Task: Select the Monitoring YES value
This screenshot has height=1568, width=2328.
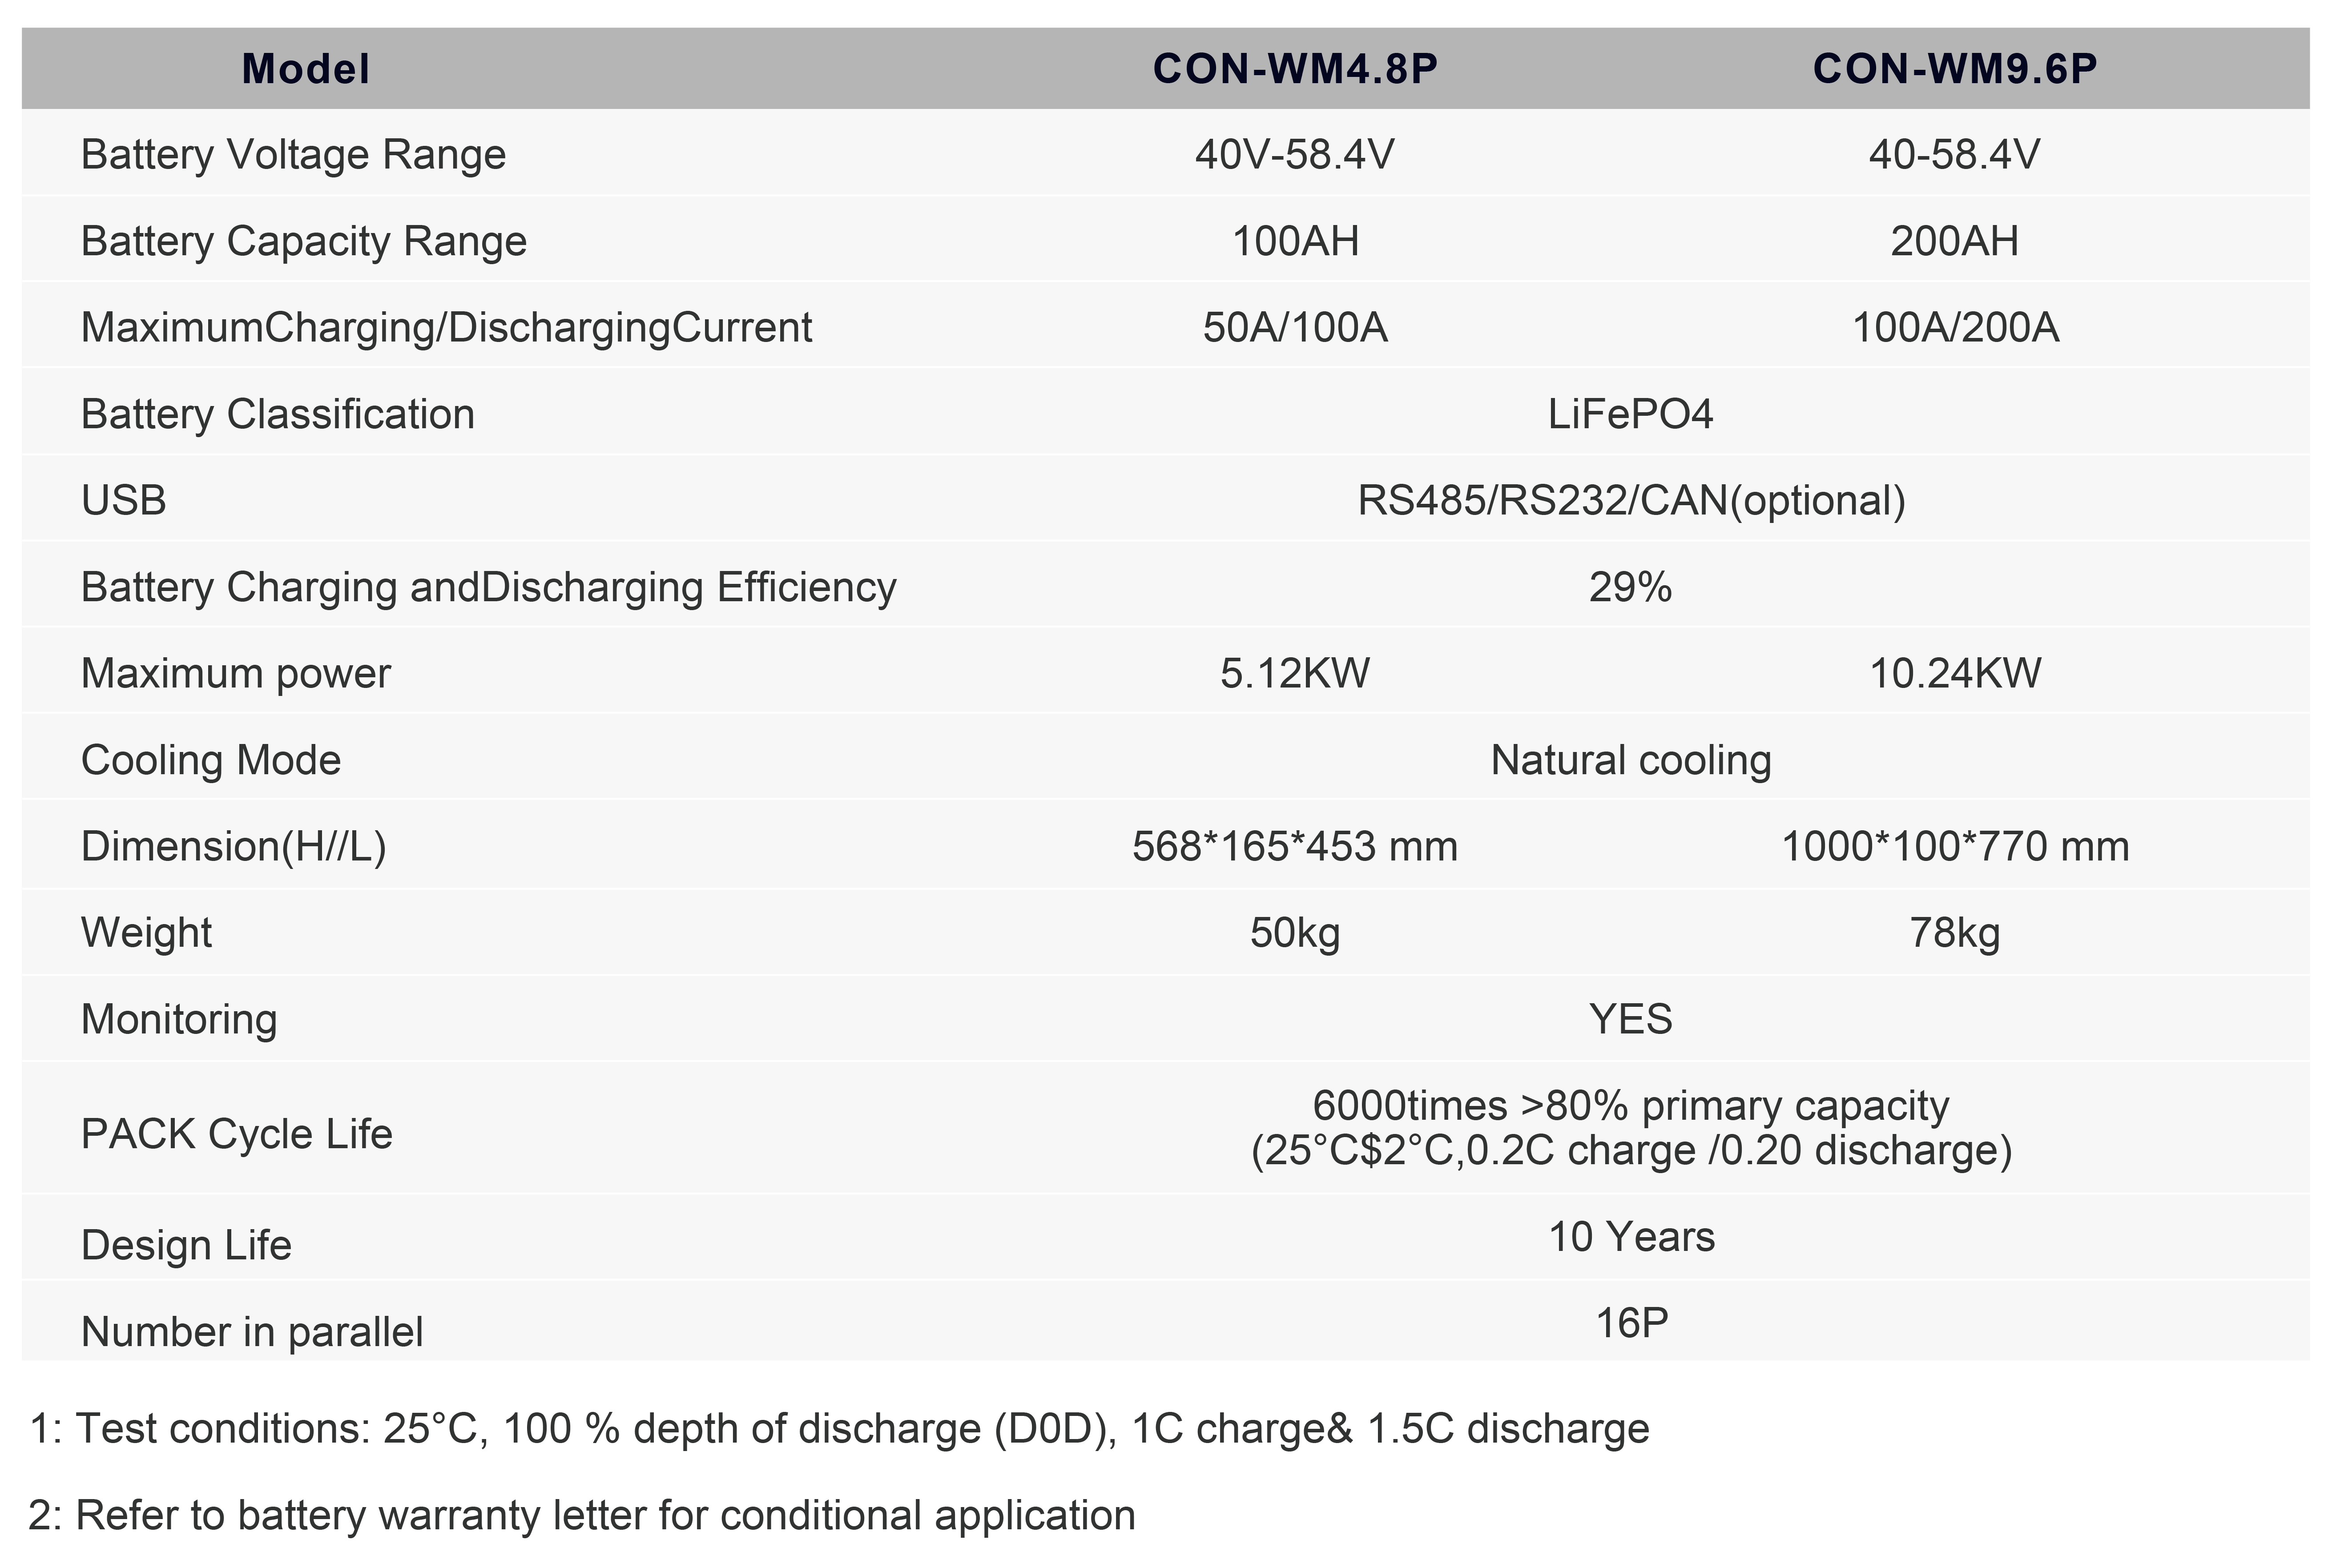Action: (x=1630, y=1019)
